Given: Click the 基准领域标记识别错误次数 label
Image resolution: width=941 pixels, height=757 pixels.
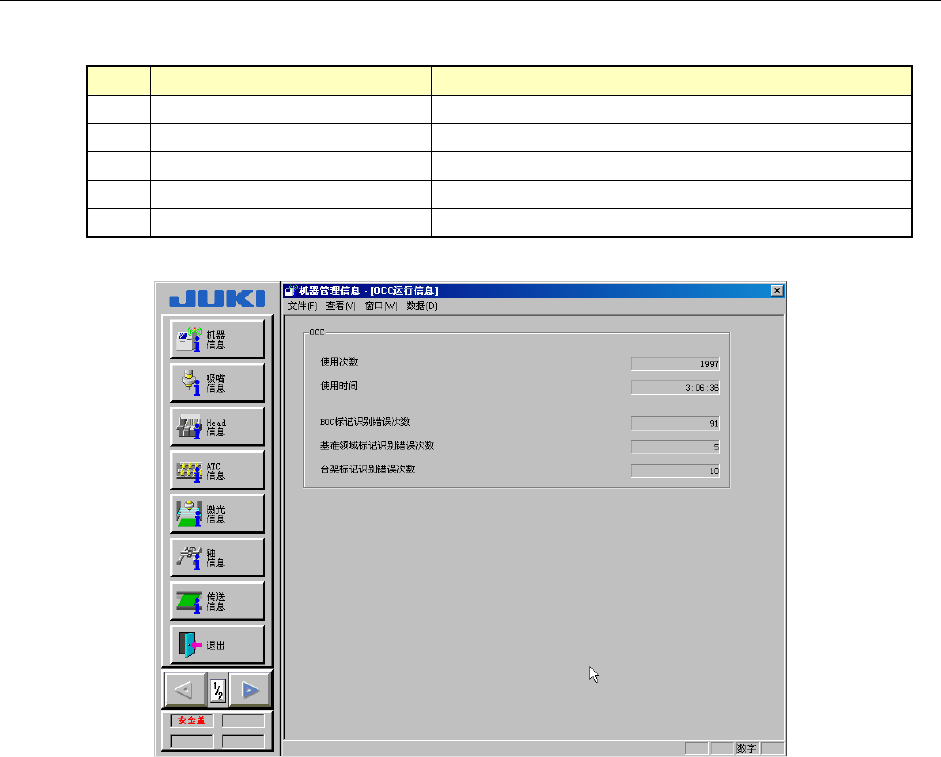Looking at the screenshot, I should (x=377, y=445).
